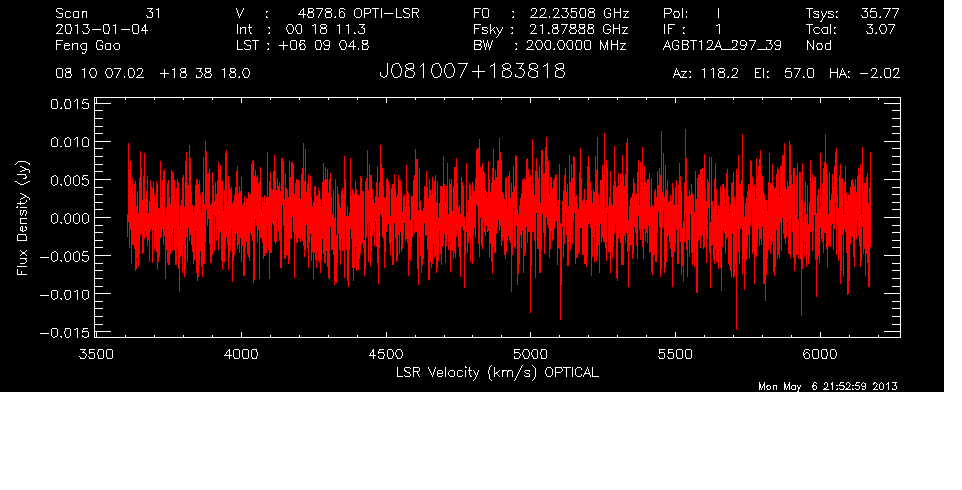Click the polarization value I
962x490 pixels.
tap(718, 13)
